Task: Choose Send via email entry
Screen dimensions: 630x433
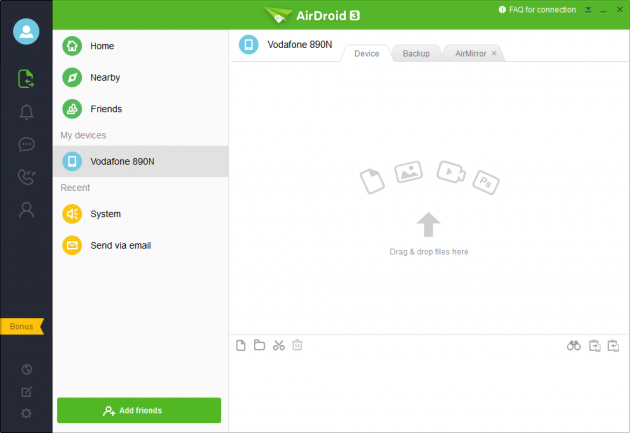Action: (x=140, y=245)
